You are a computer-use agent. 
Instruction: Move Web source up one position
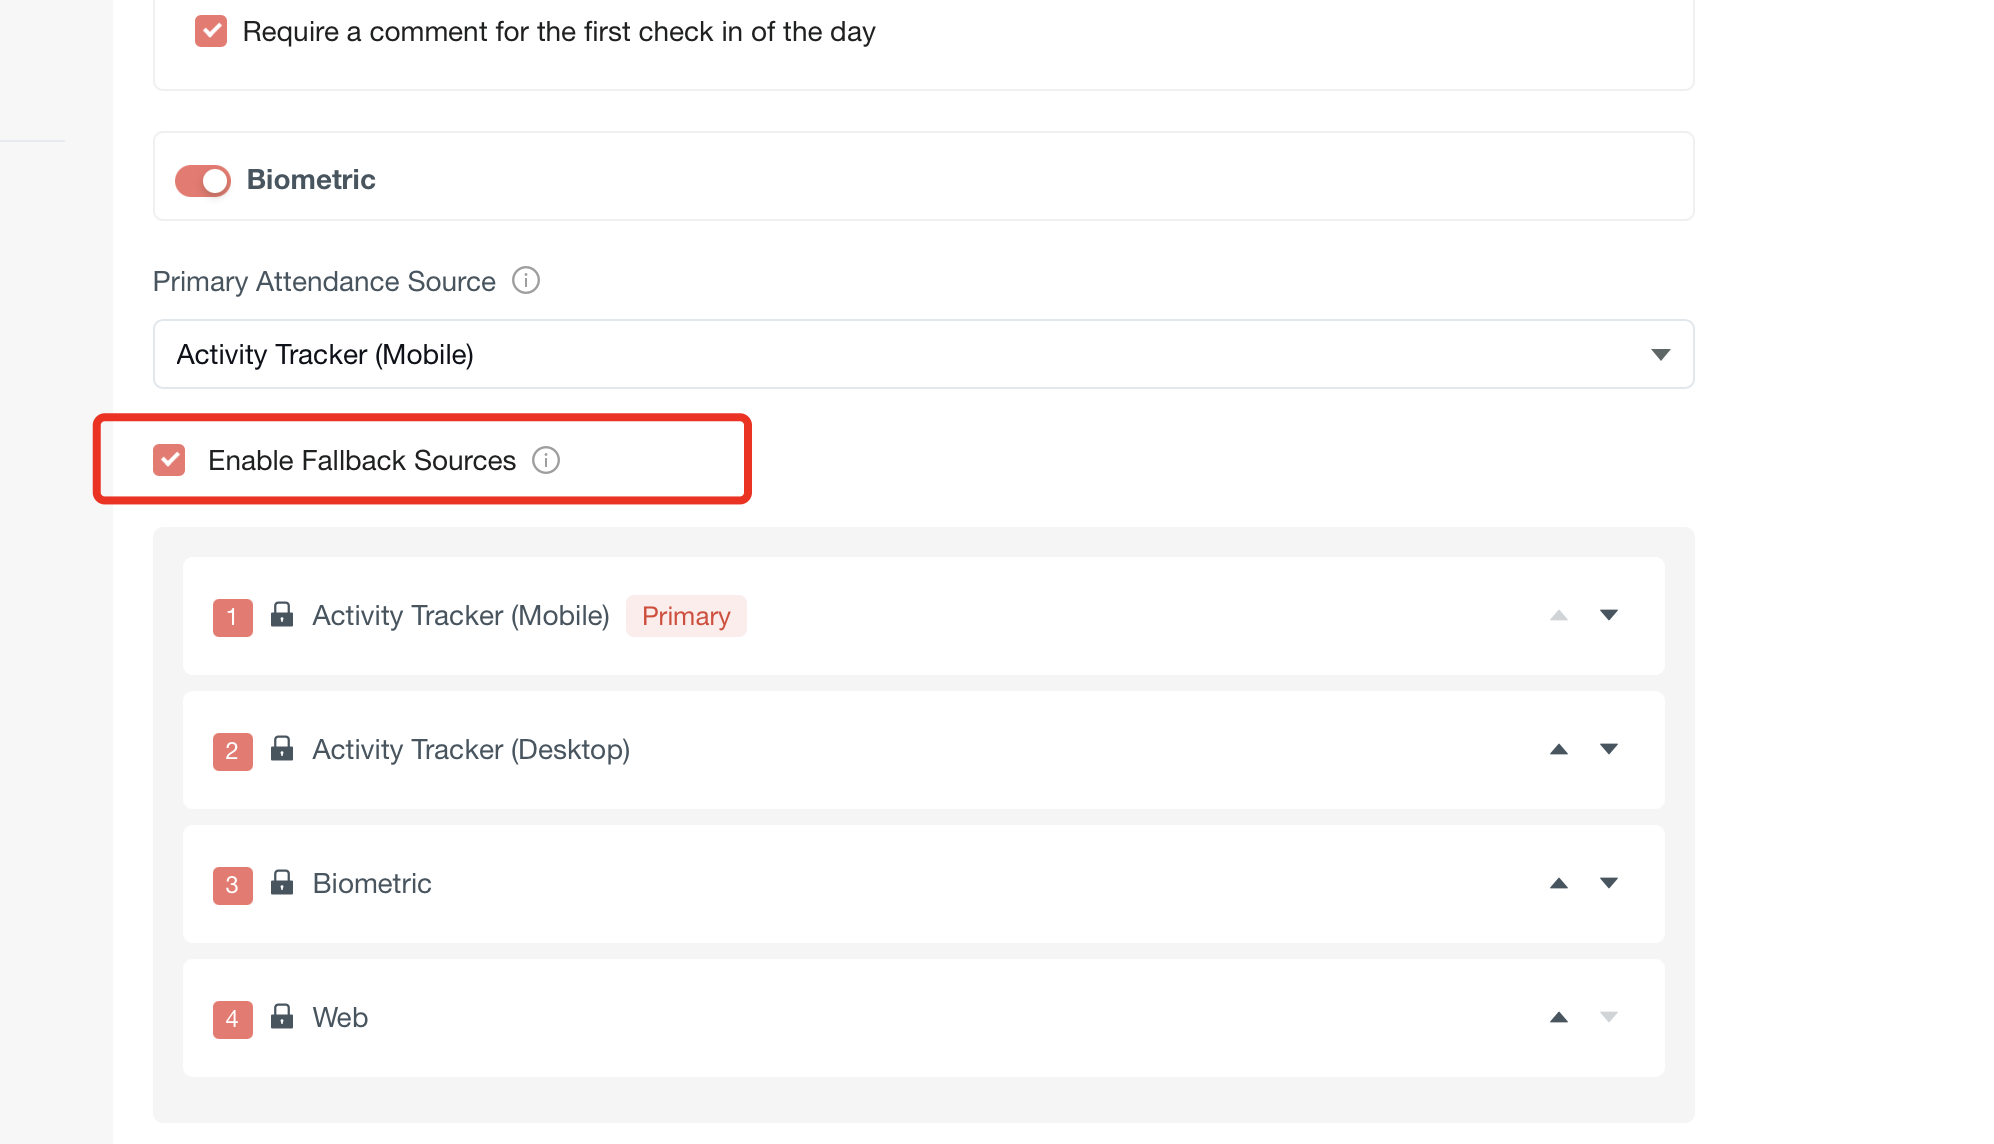tap(1558, 1017)
